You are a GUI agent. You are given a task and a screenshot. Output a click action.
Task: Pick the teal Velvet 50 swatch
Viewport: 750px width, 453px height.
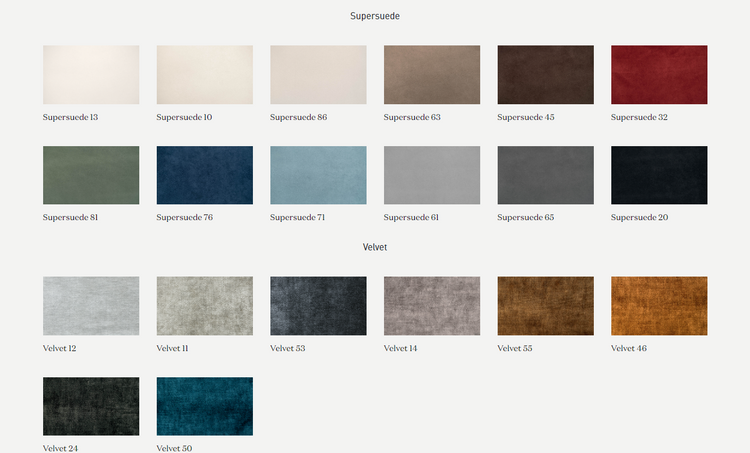(x=204, y=406)
